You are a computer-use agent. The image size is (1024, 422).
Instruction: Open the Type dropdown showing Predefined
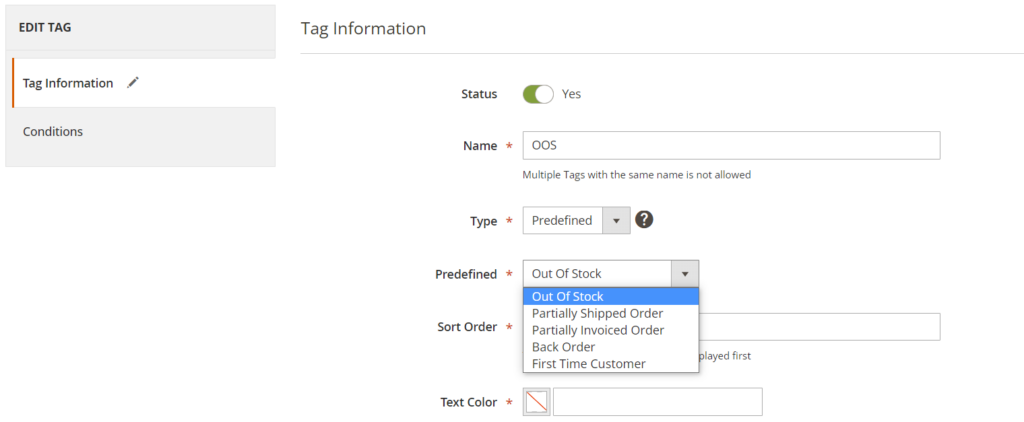pos(563,220)
